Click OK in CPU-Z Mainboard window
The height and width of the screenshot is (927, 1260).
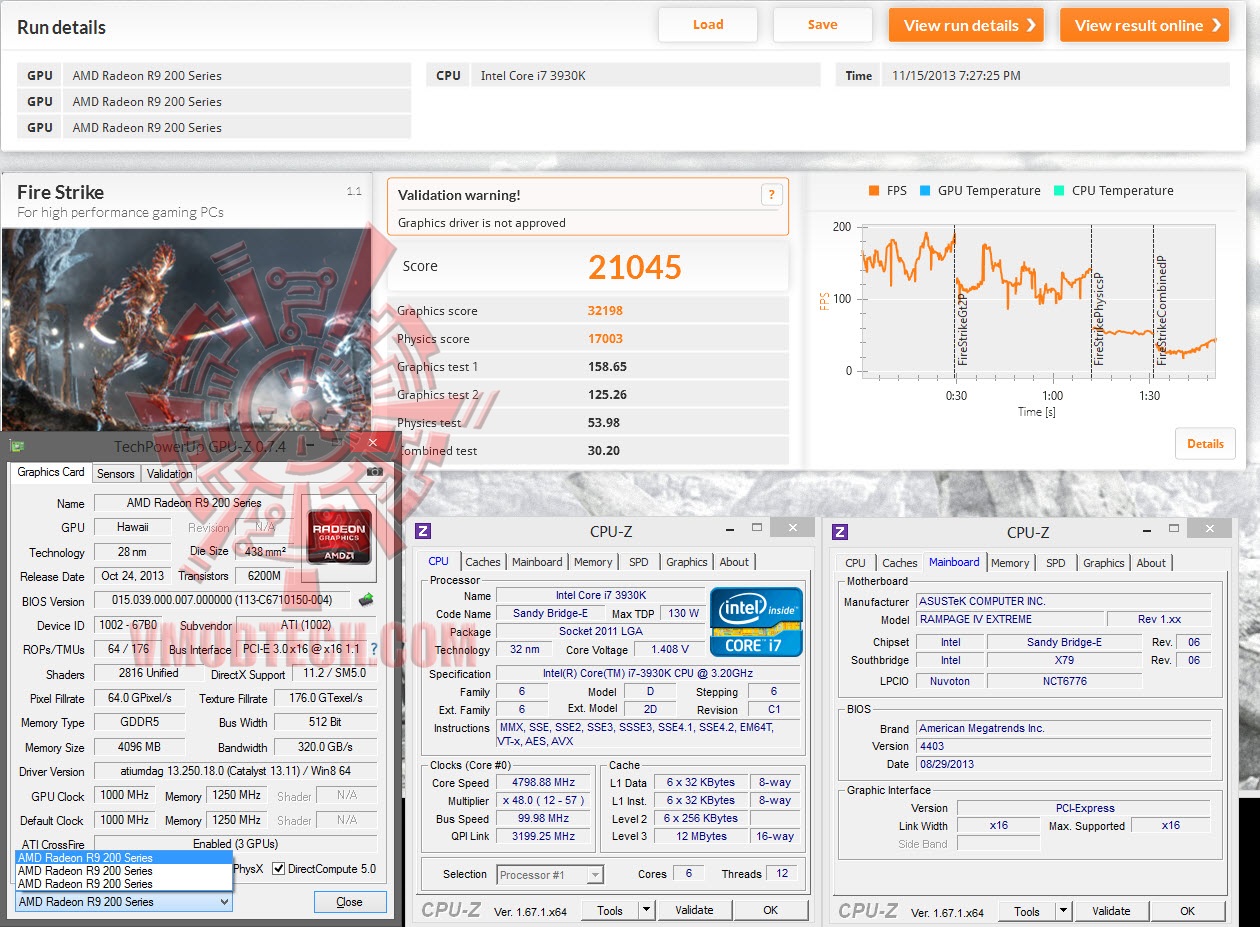(x=1187, y=911)
